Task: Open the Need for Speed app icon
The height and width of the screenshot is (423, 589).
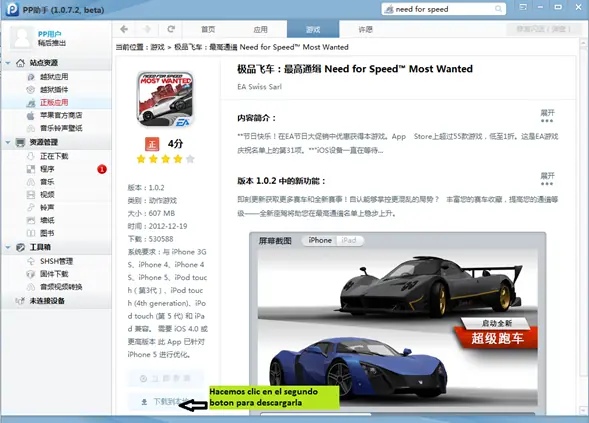Action: point(165,99)
